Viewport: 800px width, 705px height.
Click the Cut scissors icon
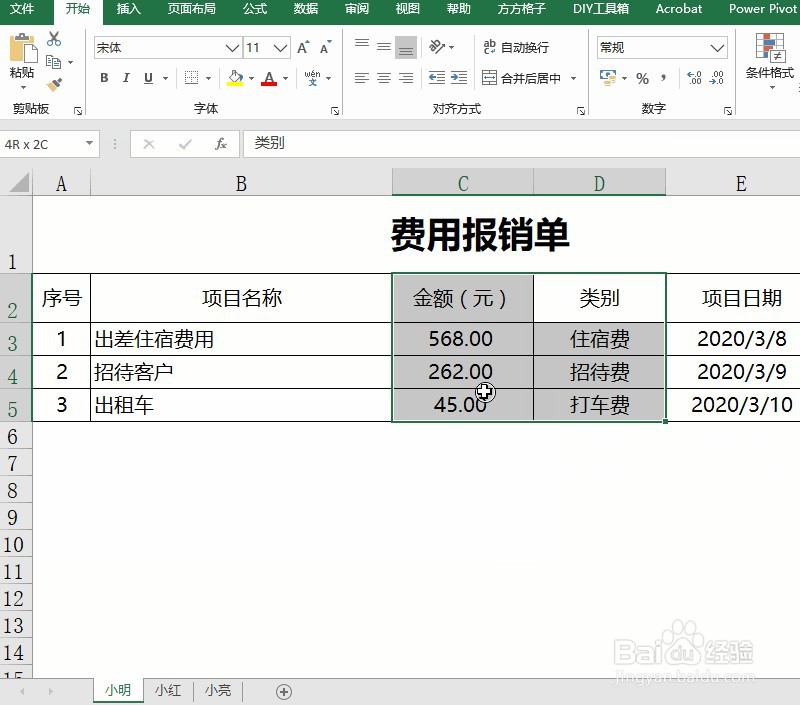[55, 40]
